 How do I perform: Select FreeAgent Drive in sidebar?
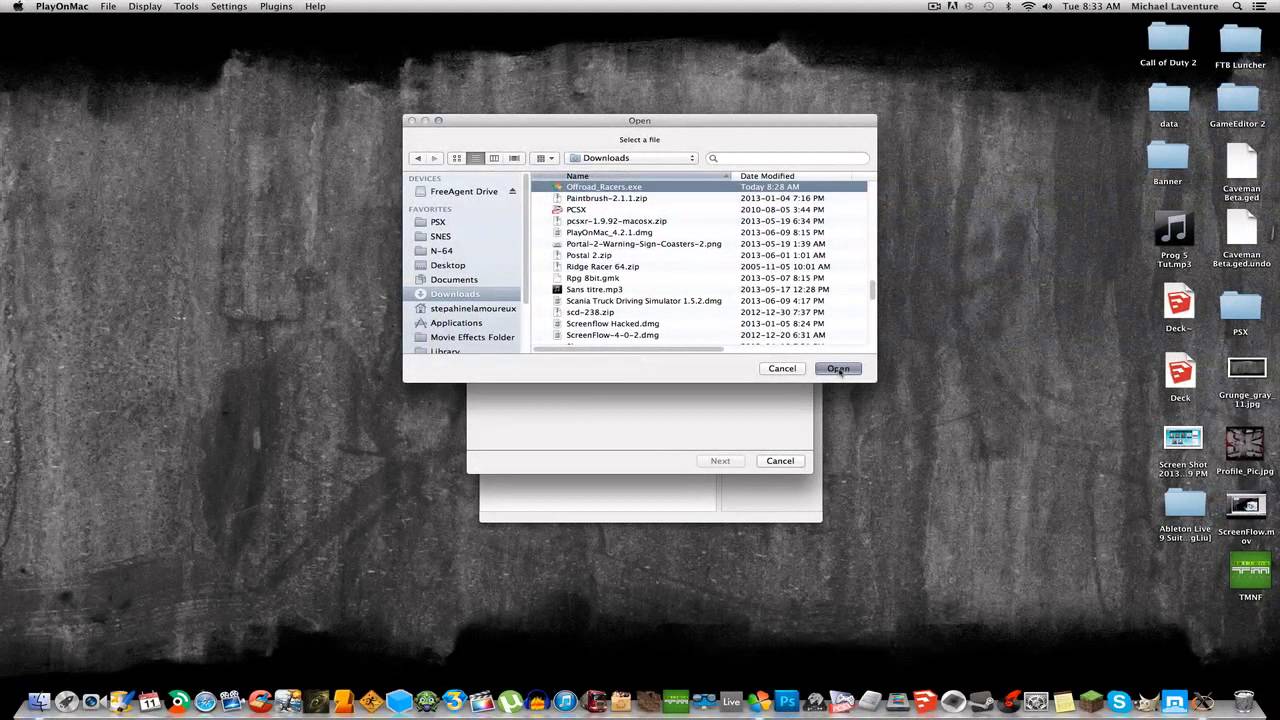point(463,191)
